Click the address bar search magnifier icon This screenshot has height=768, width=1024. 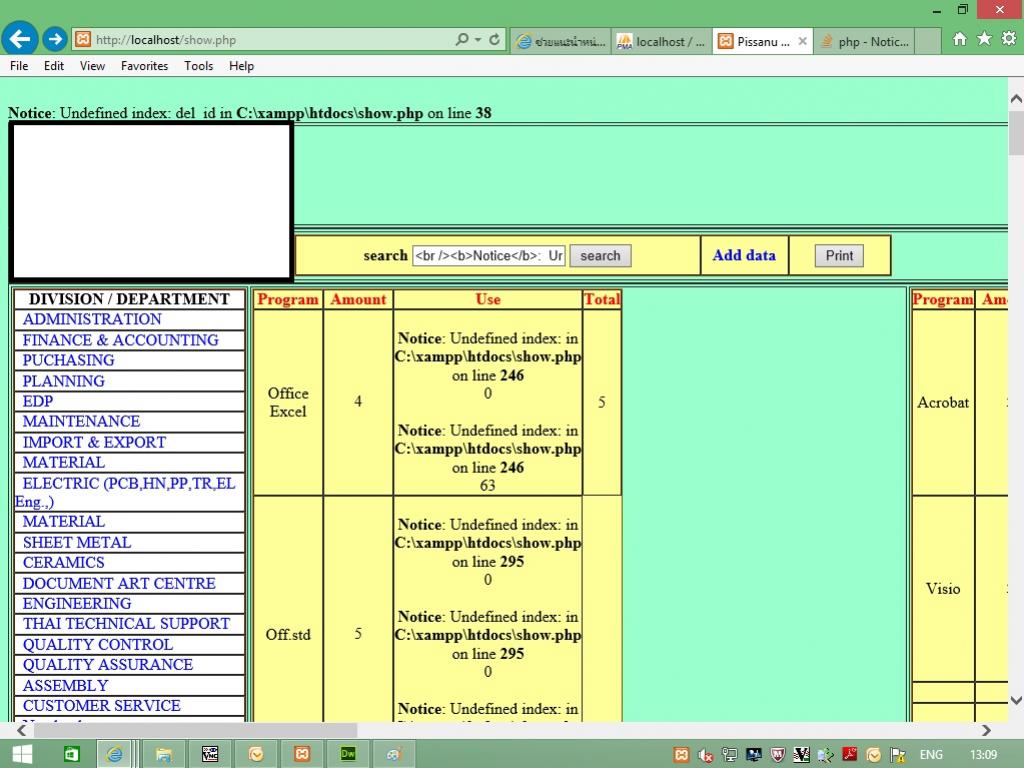pyautogui.click(x=462, y=40)
